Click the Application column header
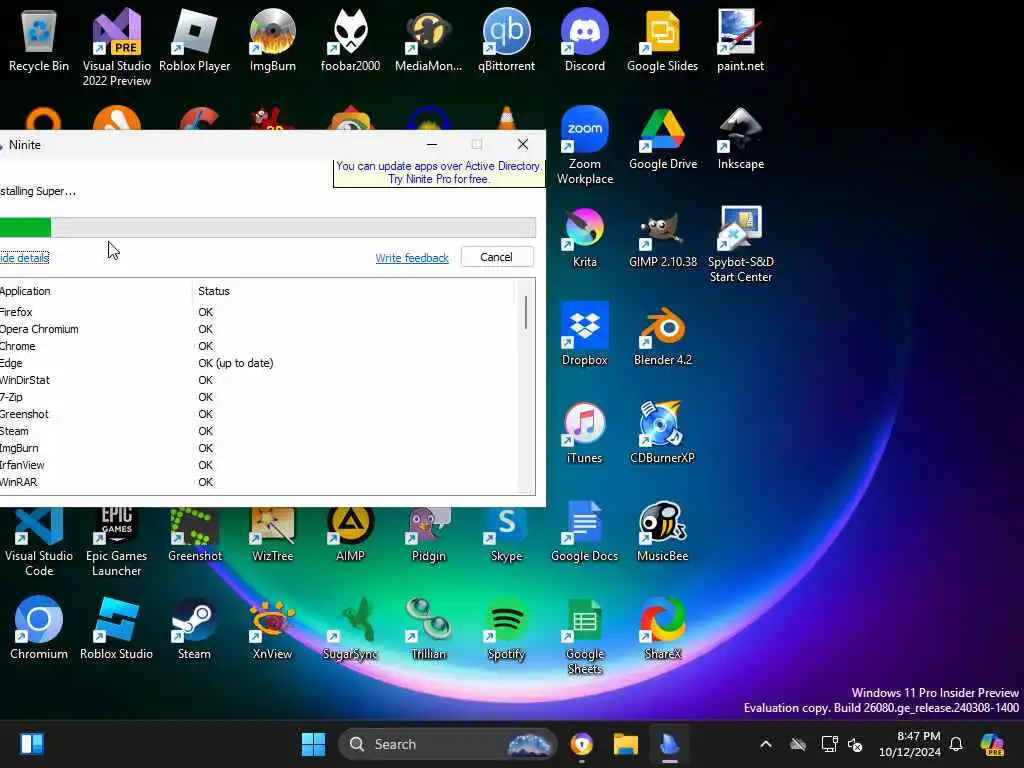 point(96,291)
